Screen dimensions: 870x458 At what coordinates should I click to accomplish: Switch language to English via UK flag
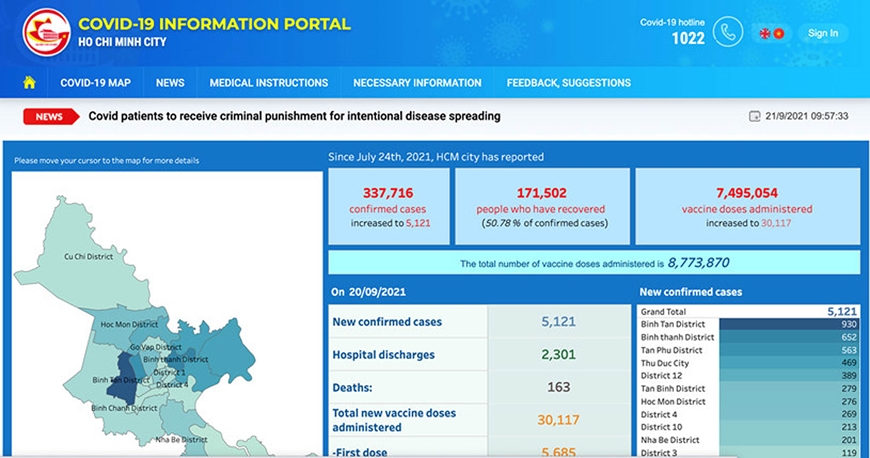765,33
